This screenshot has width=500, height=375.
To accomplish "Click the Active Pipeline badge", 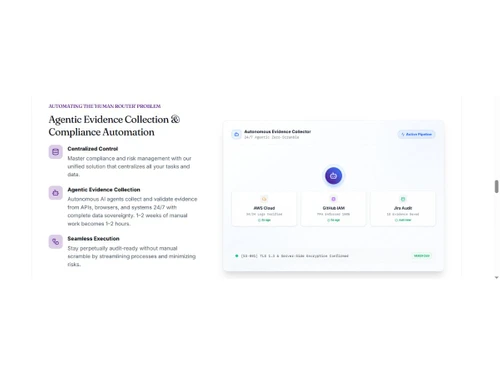I will tap(416, 134).
